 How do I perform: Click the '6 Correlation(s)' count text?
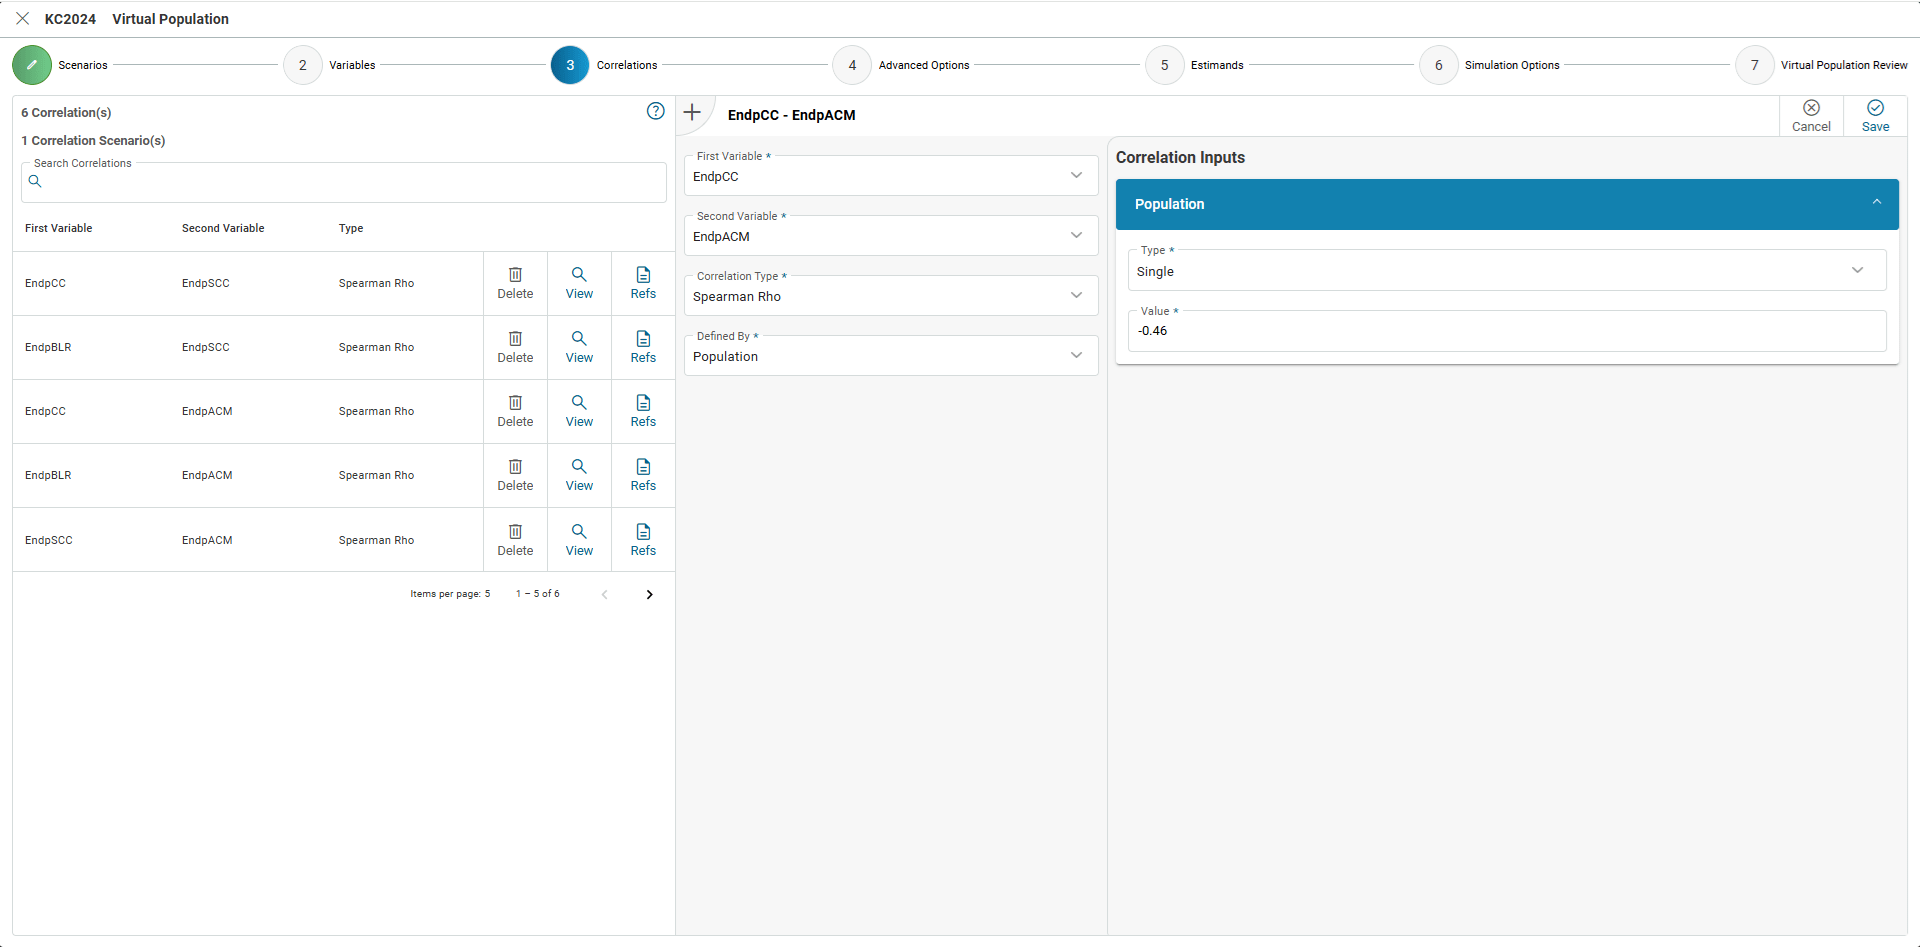(66, 113)
